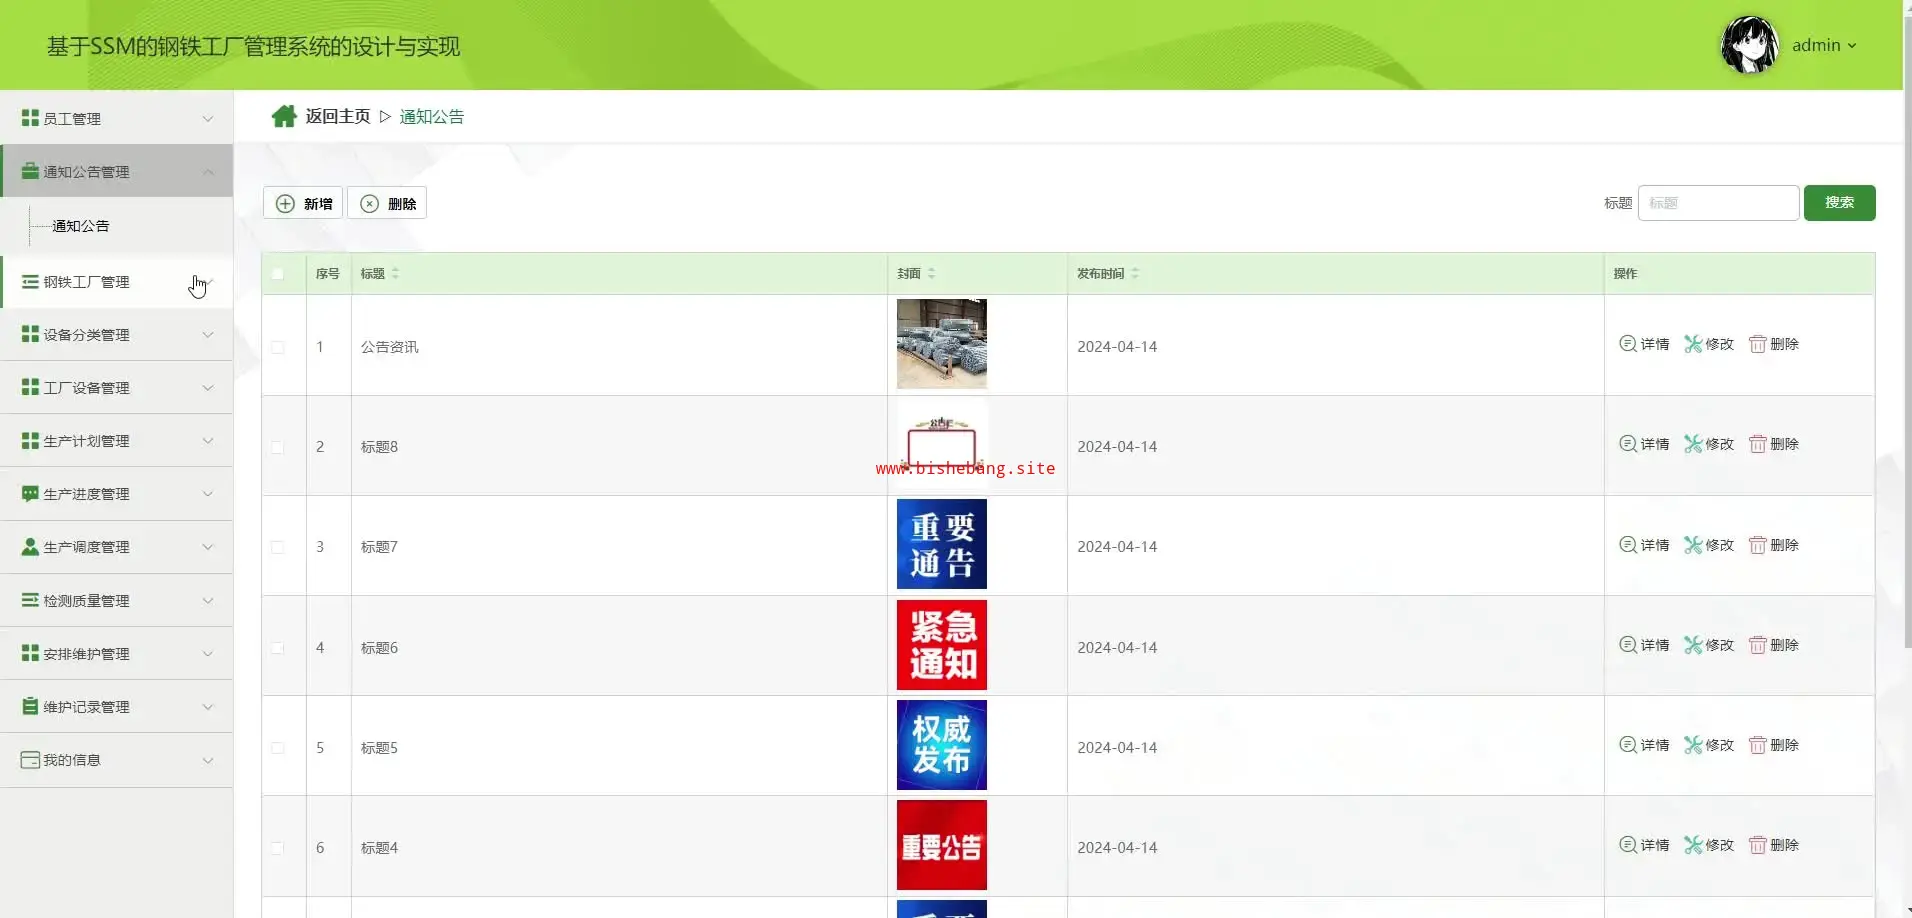Screen dimensions: 1912x918
Task: Click the 修改 tools icon for 公告资讯
Action: 1693,344
